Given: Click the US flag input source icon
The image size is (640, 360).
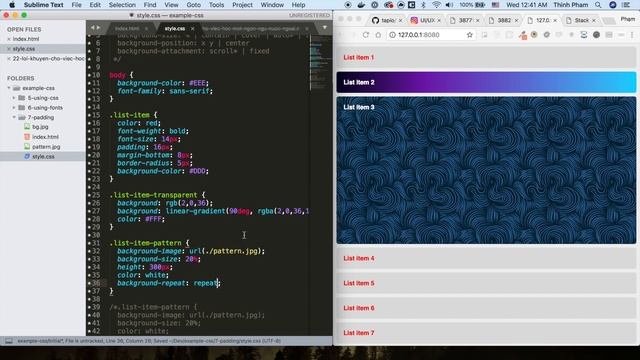Looking at the screenshot, I should tap(496, 5).
